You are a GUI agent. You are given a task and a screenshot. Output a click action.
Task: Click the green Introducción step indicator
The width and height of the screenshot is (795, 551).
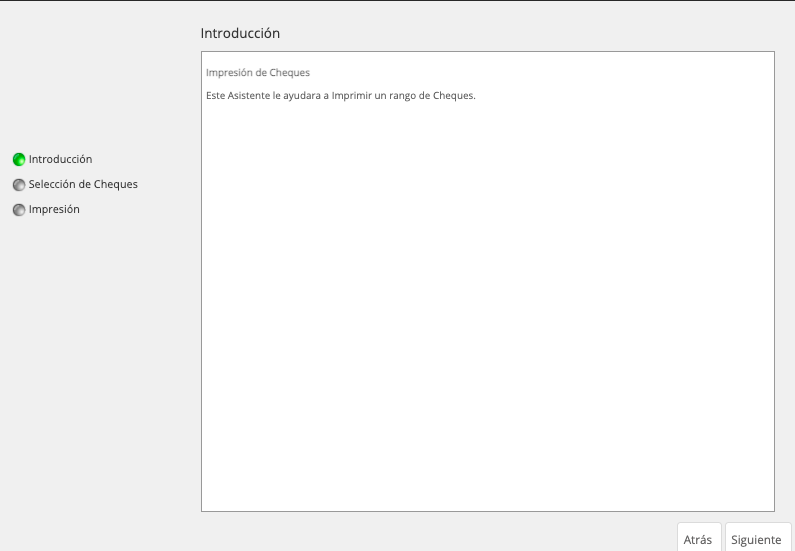tap(19, 160)
